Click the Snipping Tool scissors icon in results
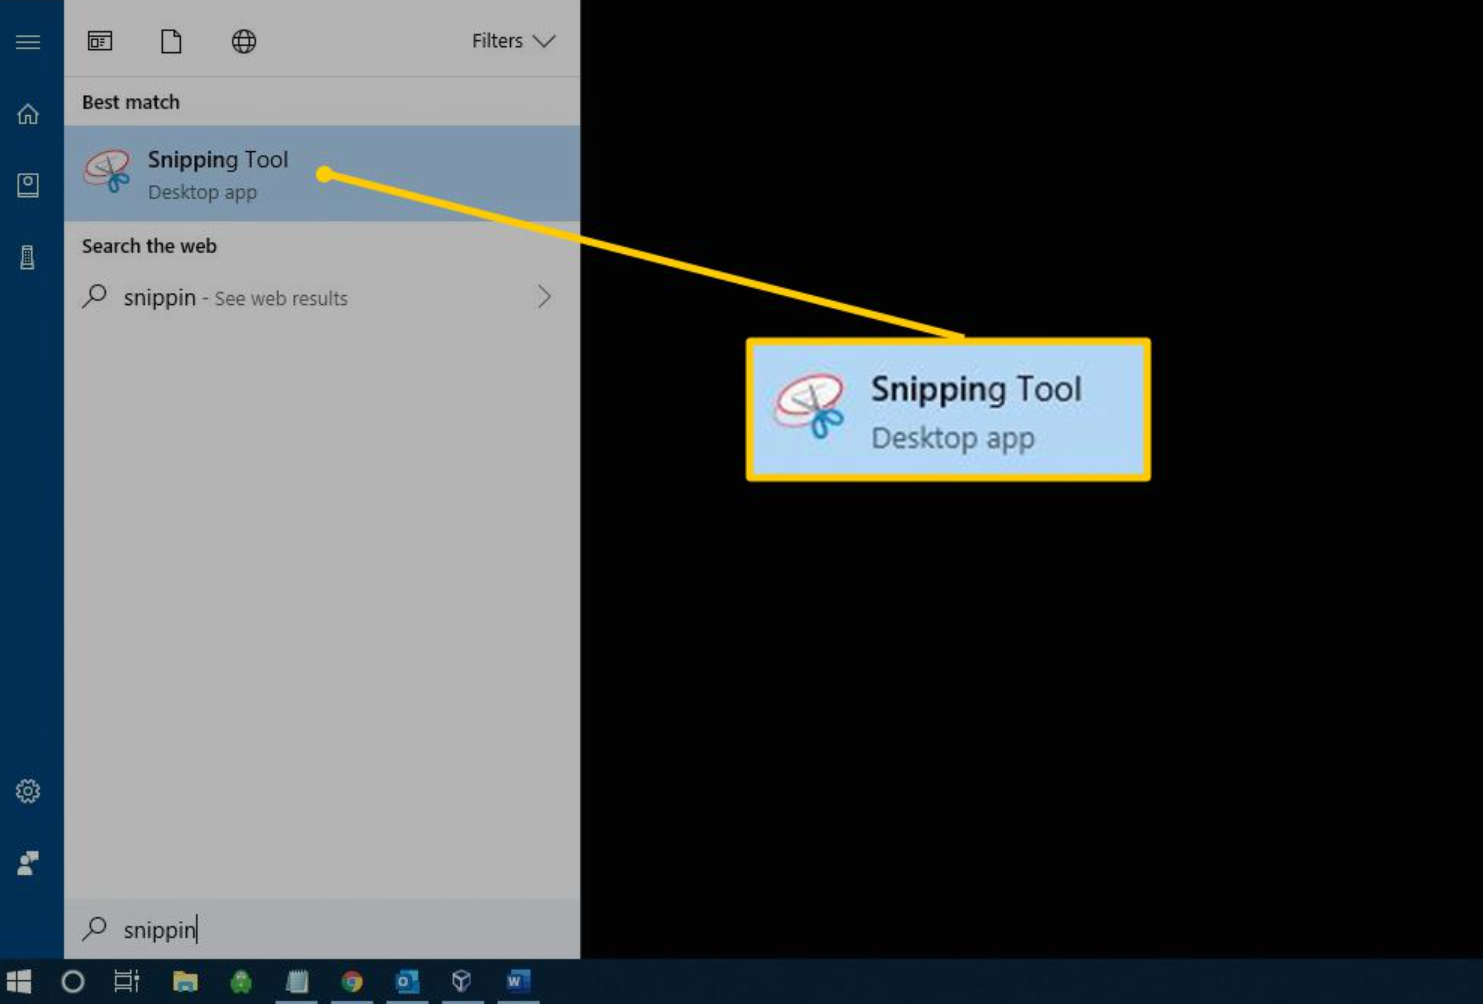This screenshot has height=1004, width=1483. (x=107, y=171)
